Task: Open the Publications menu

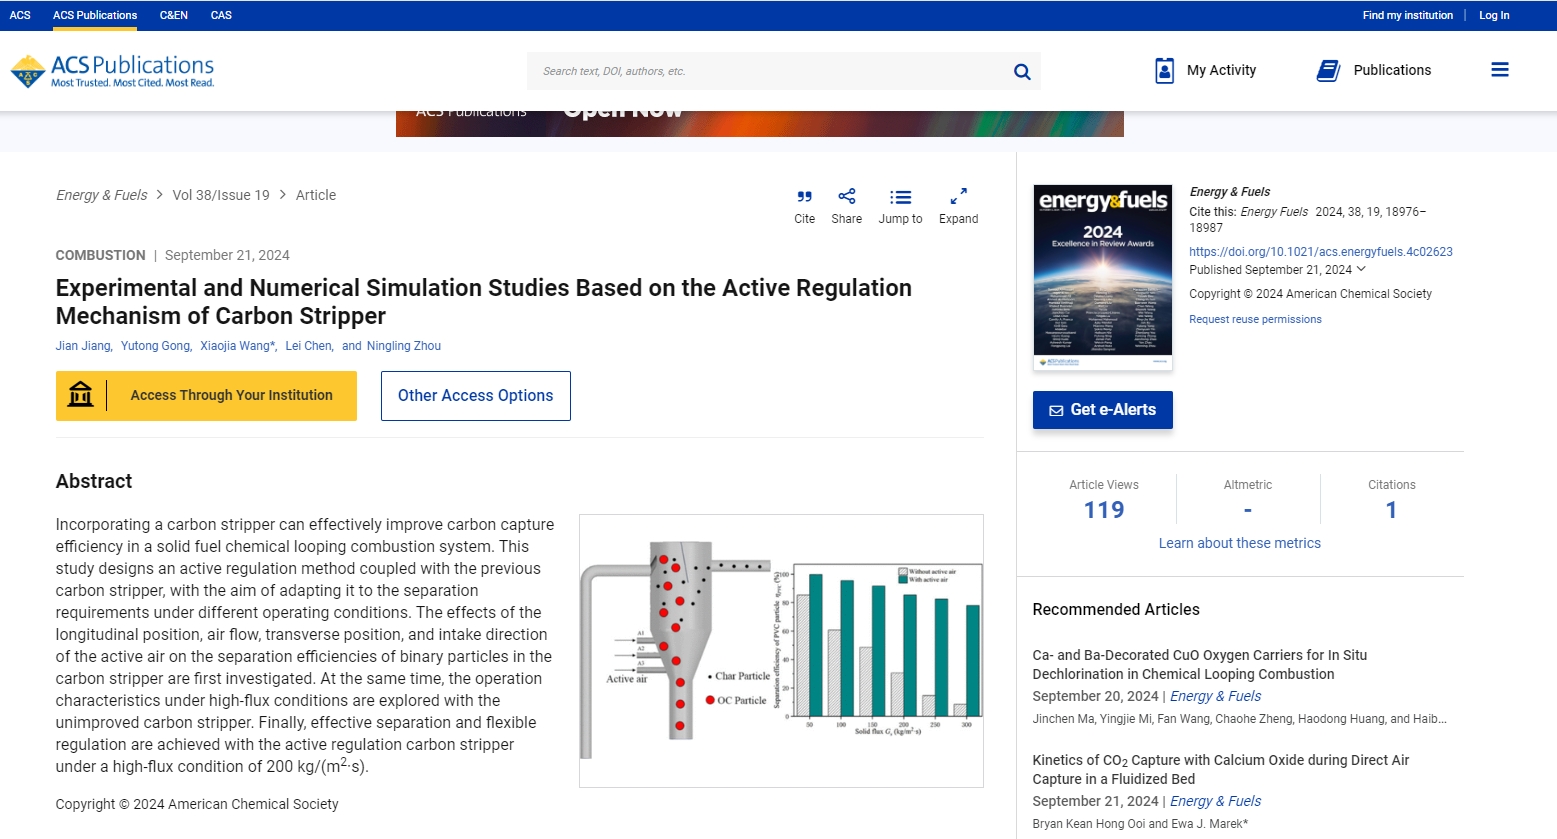Action: (x=1374, y=70)
